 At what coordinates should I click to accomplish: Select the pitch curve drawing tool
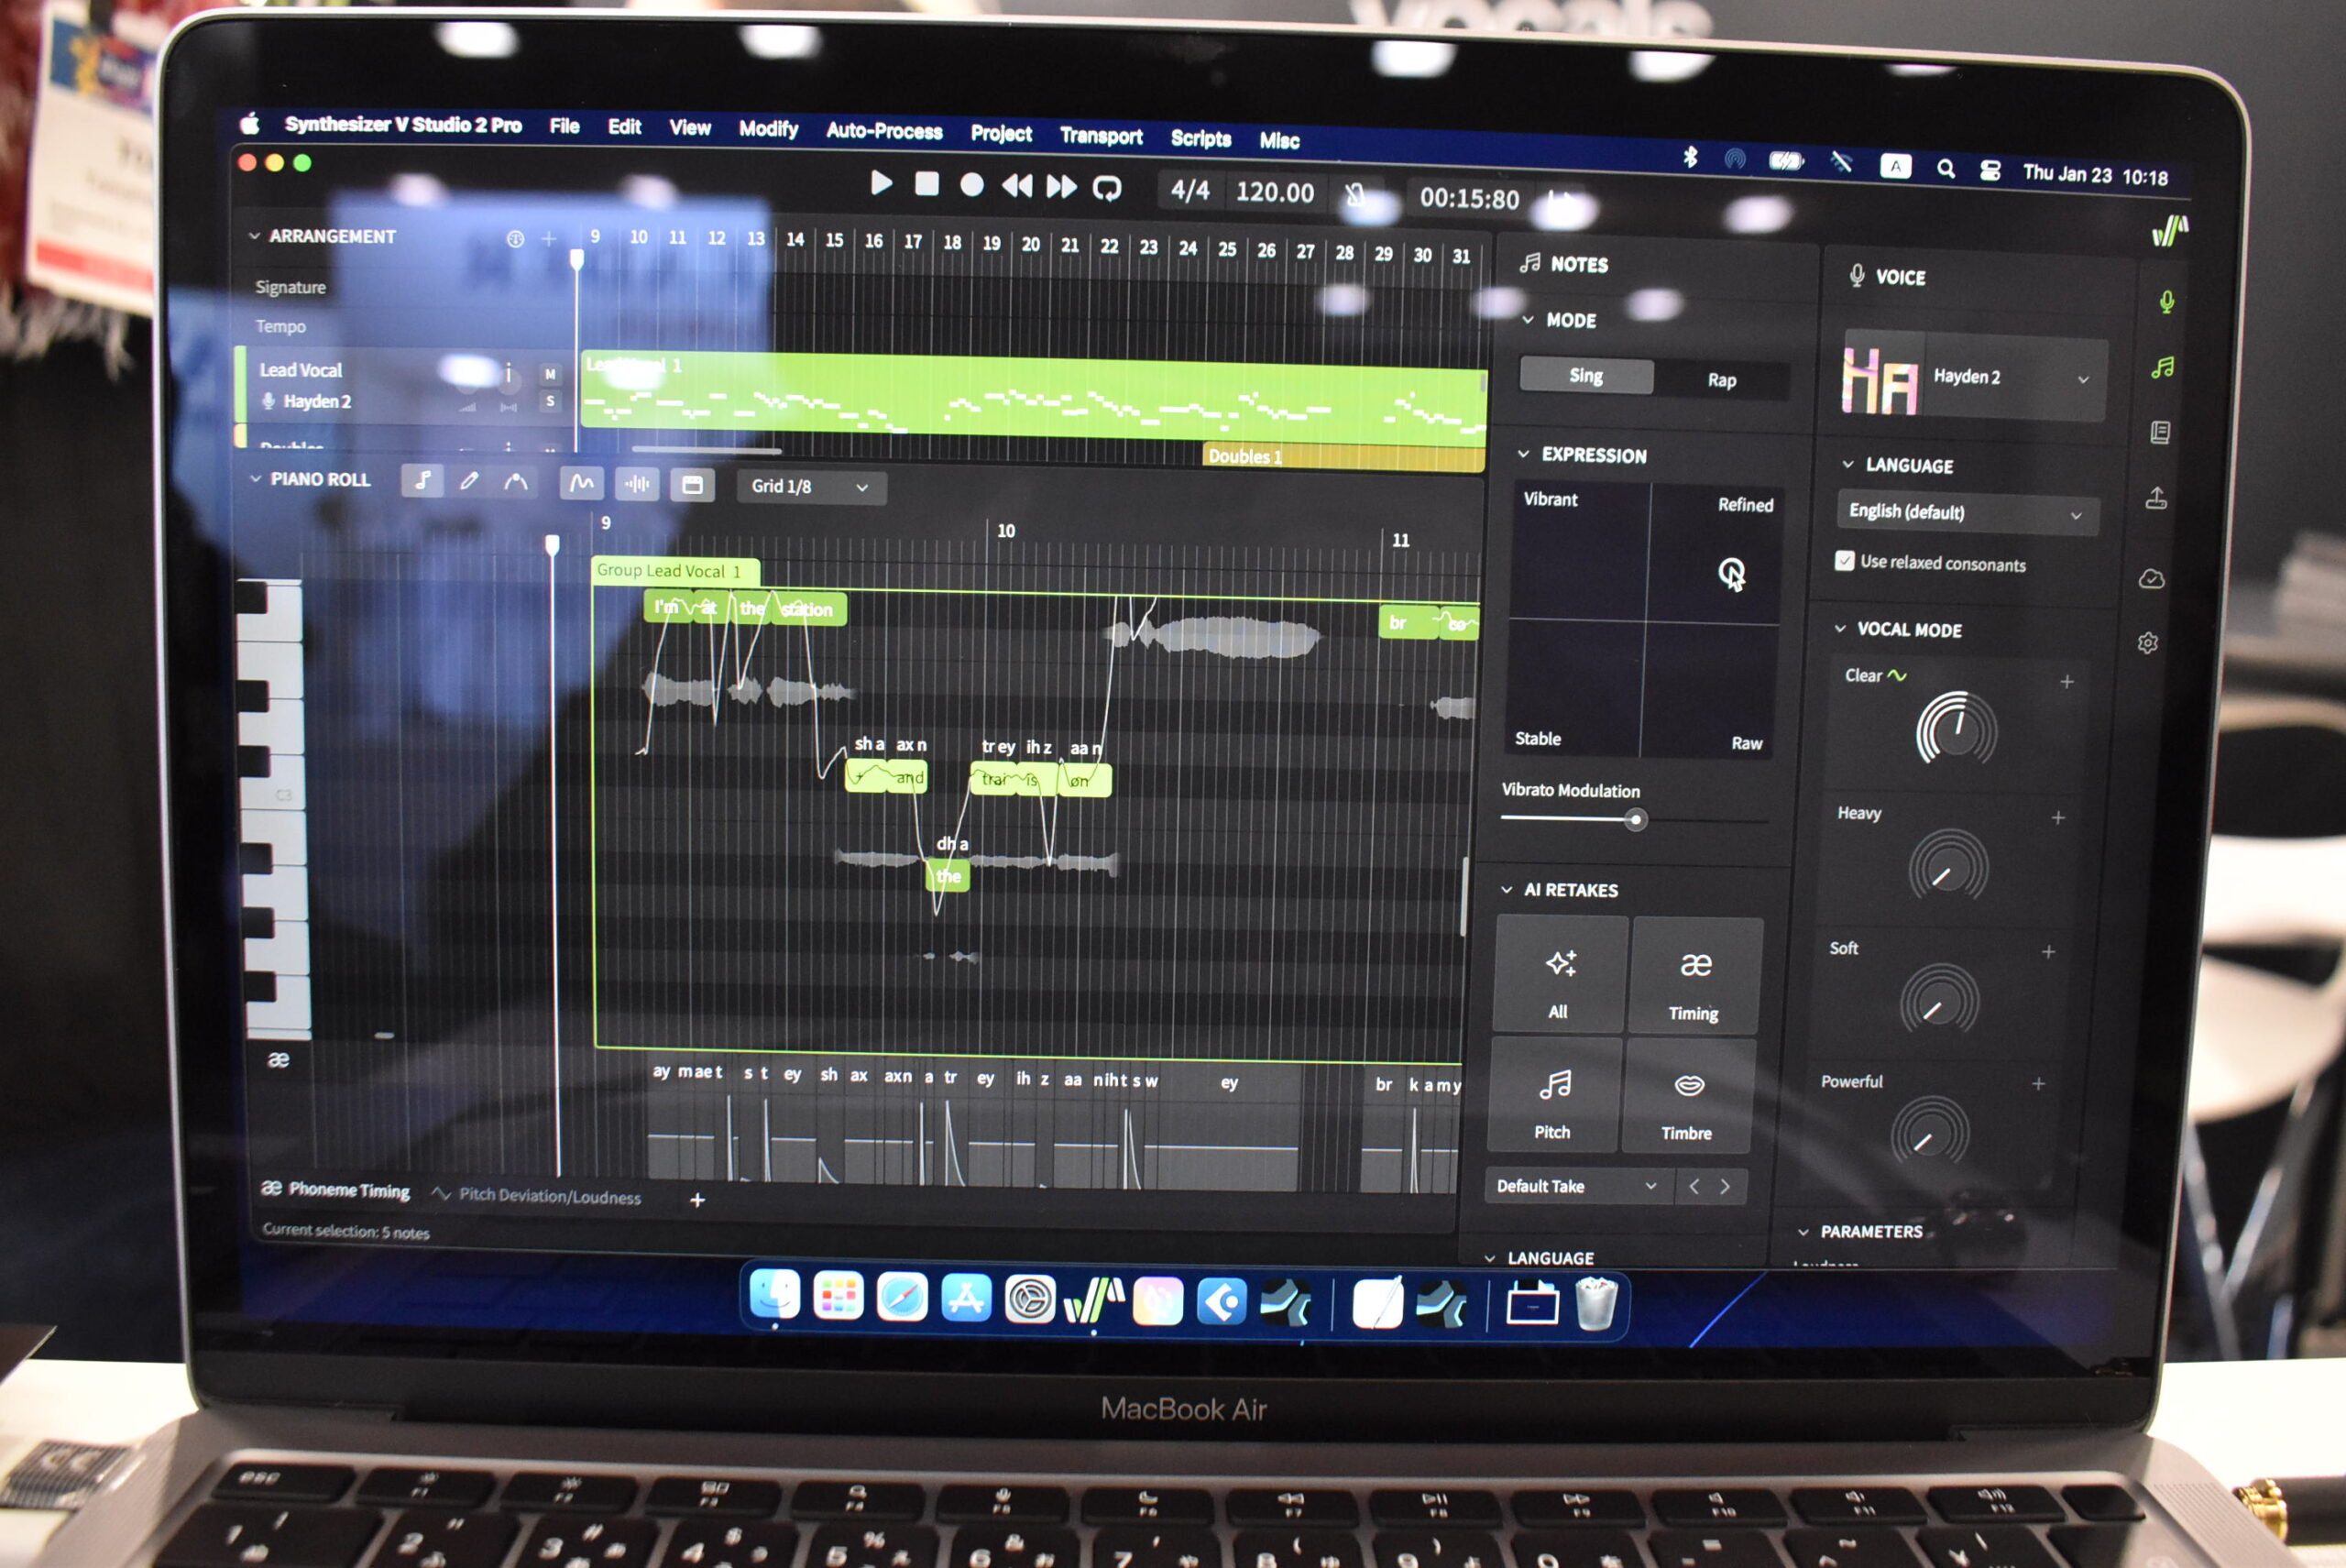click(515, 483)
